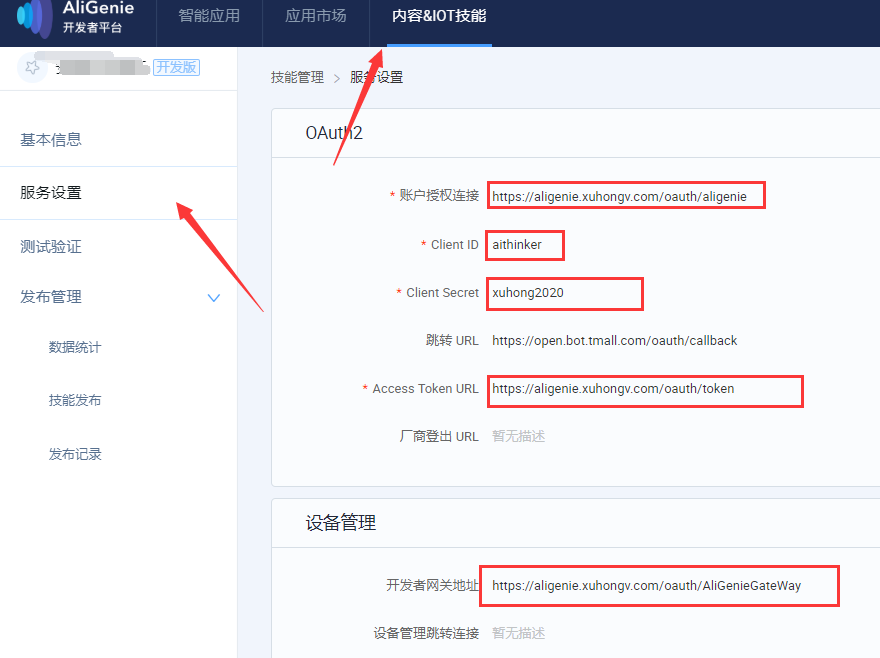Open the 智能应用 tab
Image resolution: width=880 pixels, height=658 pixels.
pyautogui.click(x=209, y=16)
